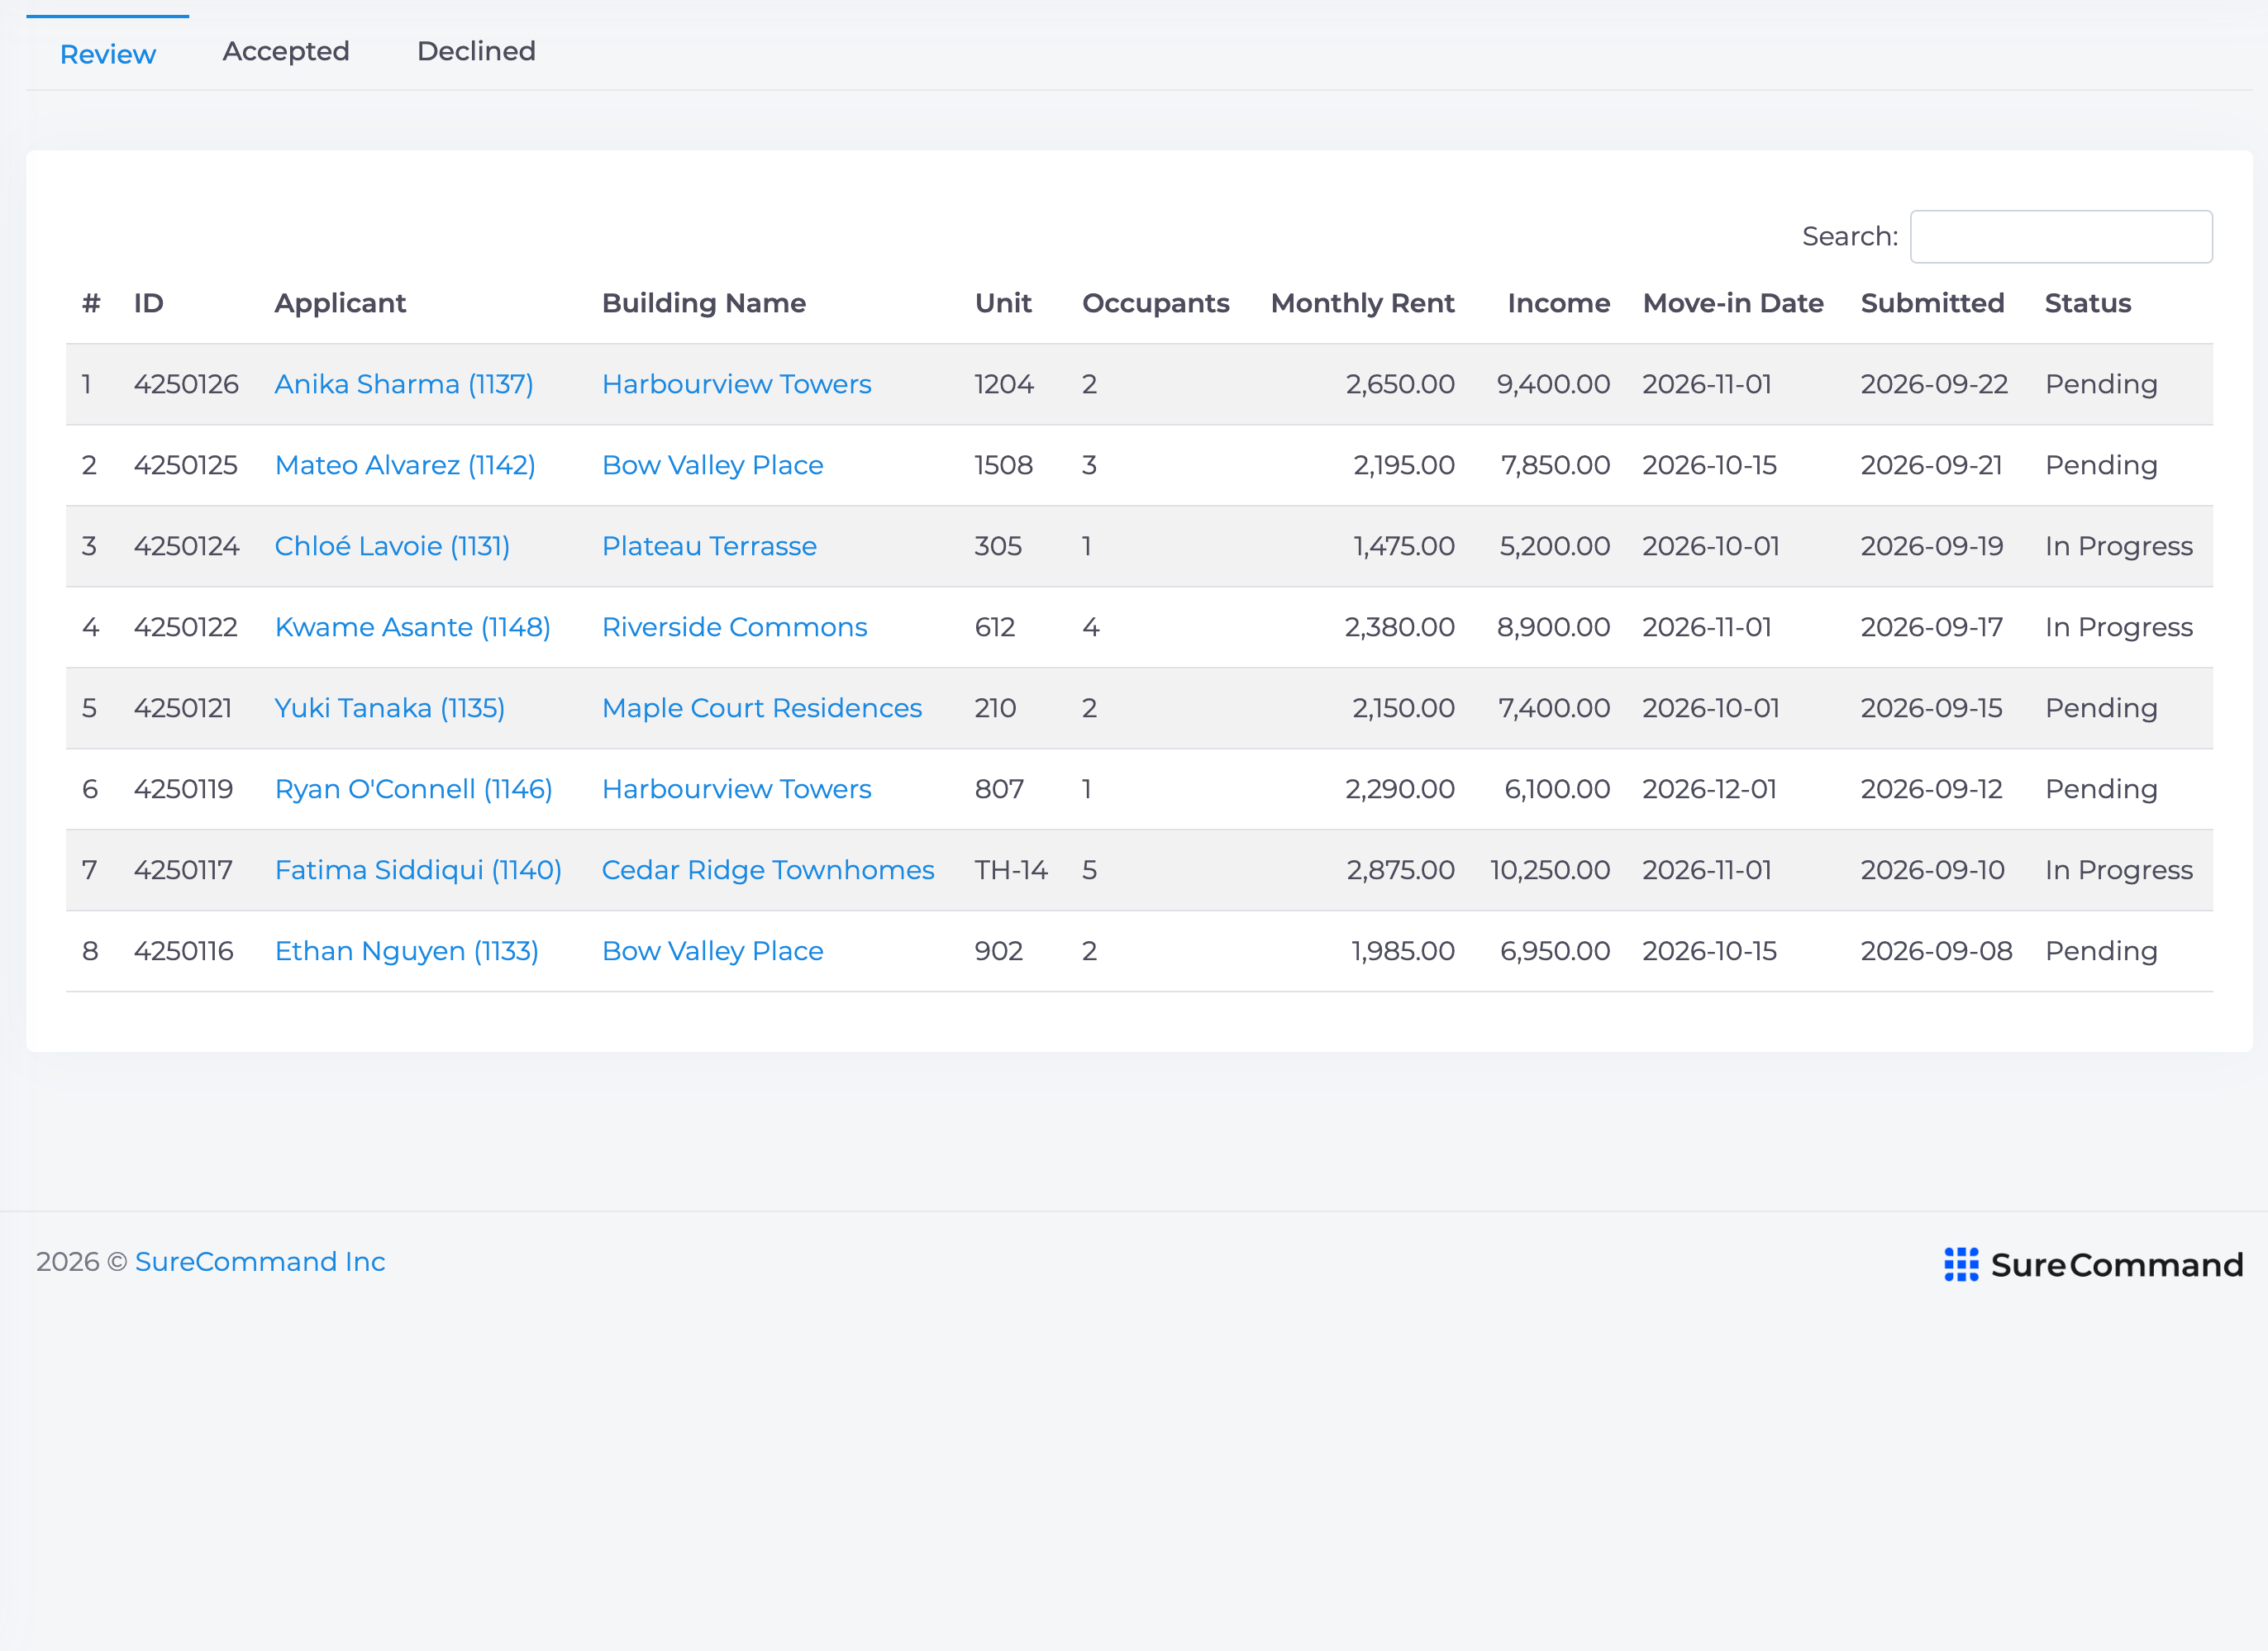The width and height of the screenshot is (2268, 1651).
Task: Focus the Search input field
Action: [x=2061, y=237]
